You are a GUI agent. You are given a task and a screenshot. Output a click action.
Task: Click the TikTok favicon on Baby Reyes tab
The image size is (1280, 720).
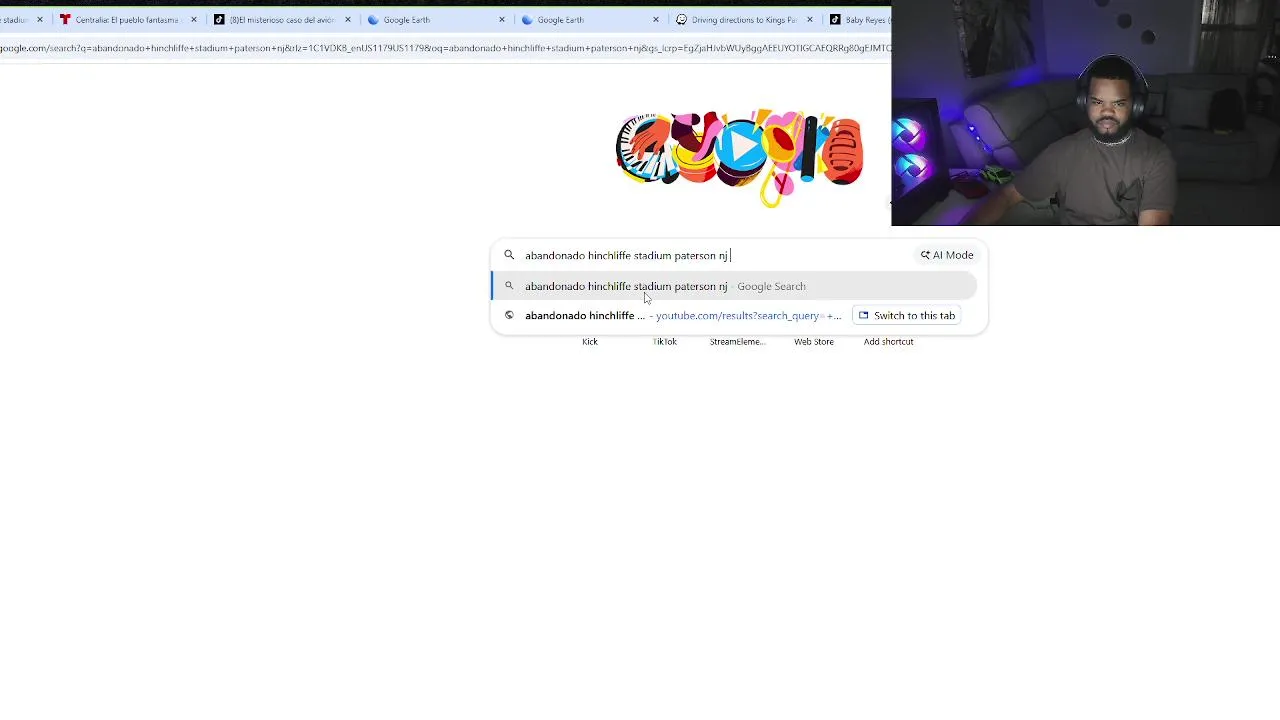click(835, 19)
